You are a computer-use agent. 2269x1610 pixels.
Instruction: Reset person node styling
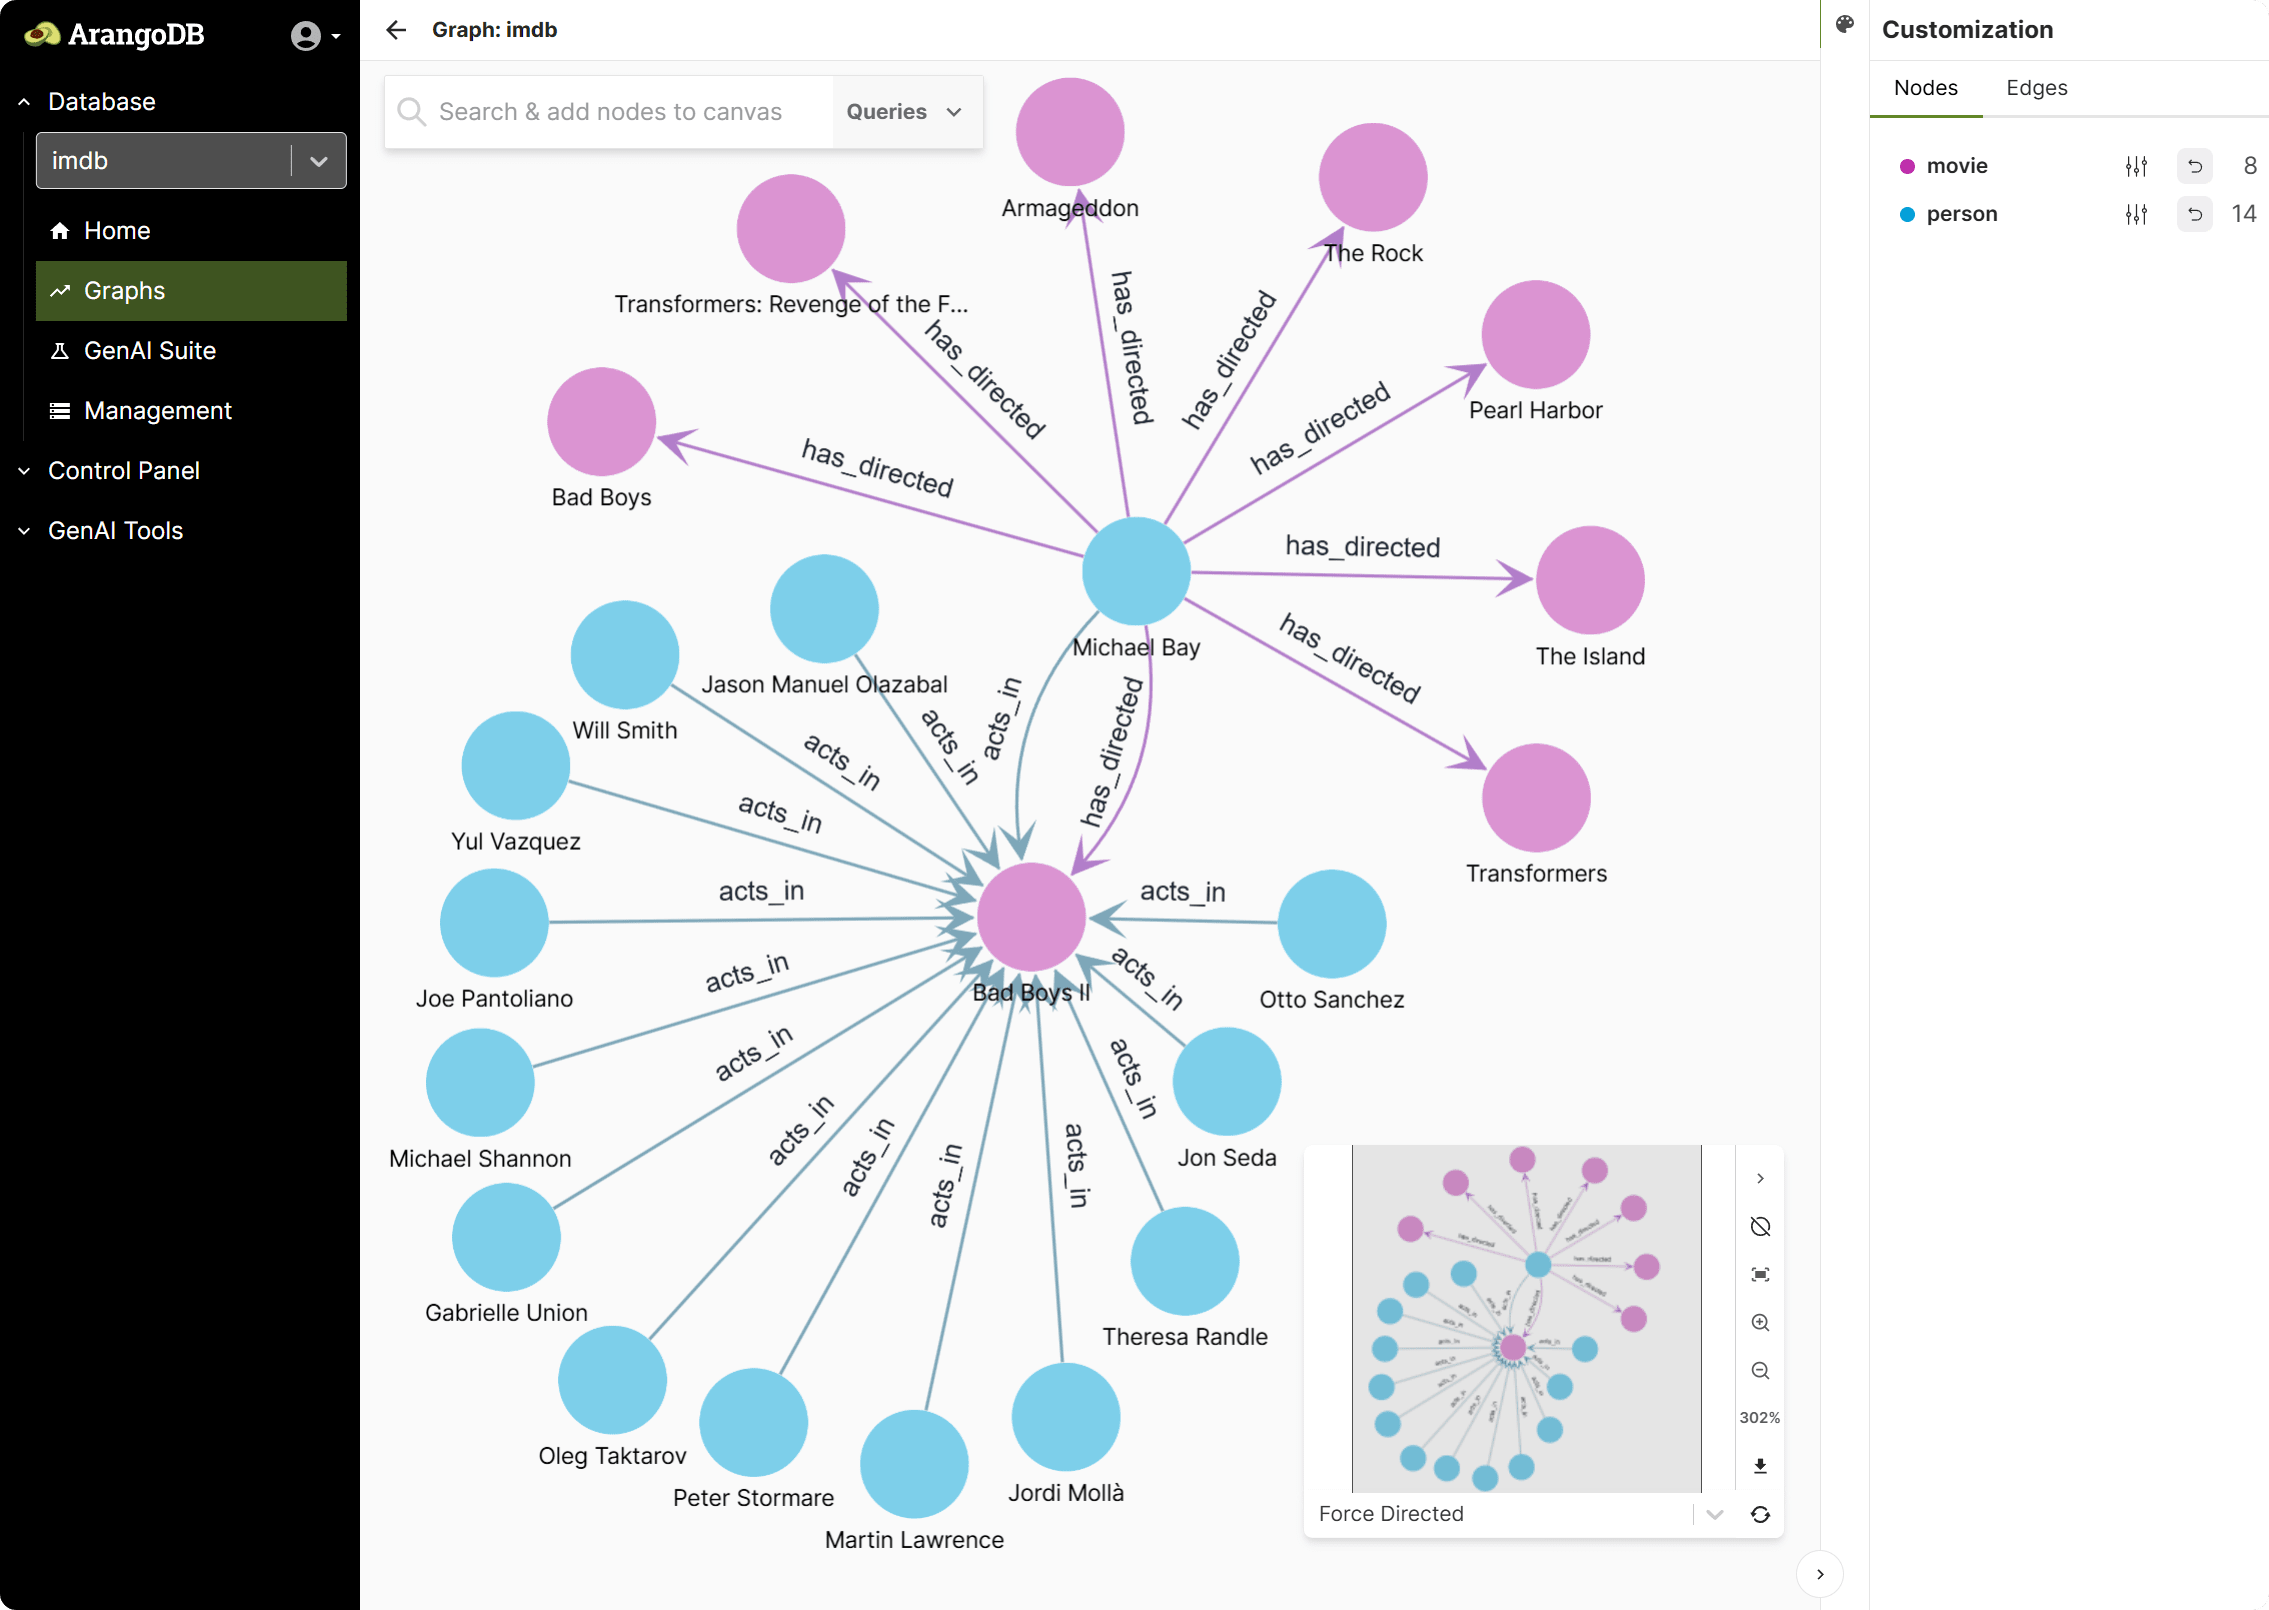pyautogui.click(x=2194, y=214)
